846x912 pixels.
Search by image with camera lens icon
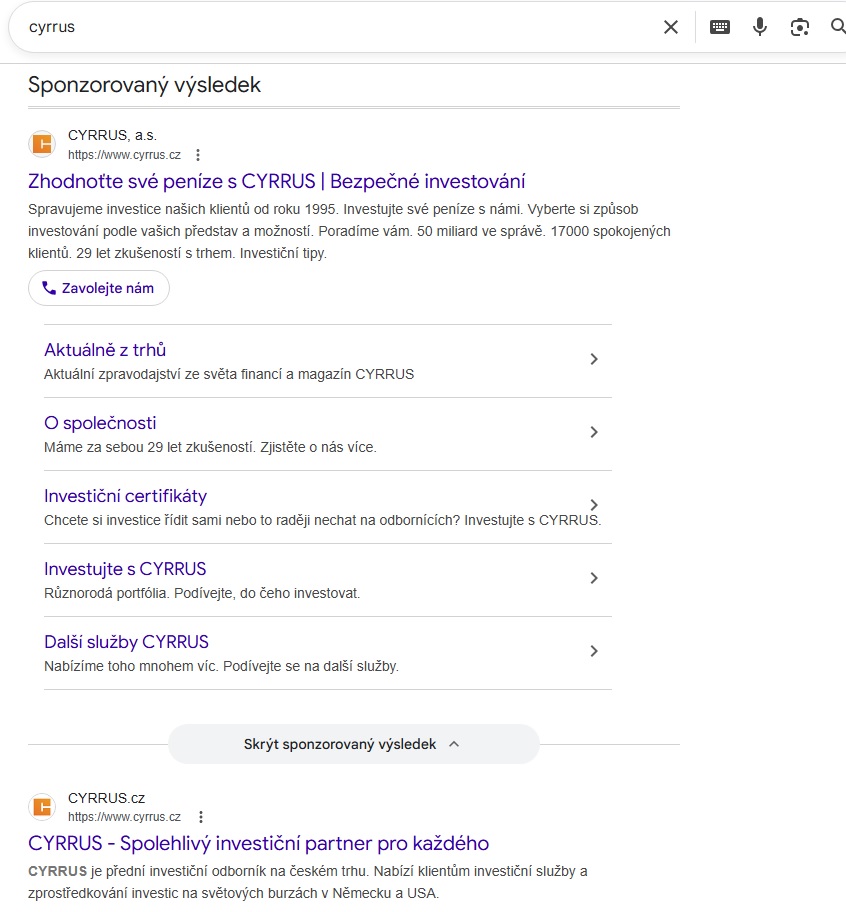(799, 27)
